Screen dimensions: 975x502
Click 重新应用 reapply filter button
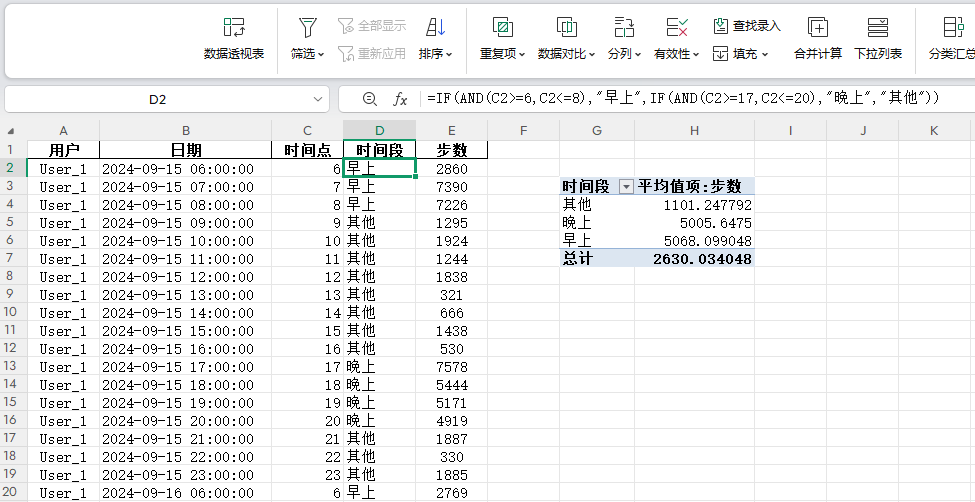(372, 53)
